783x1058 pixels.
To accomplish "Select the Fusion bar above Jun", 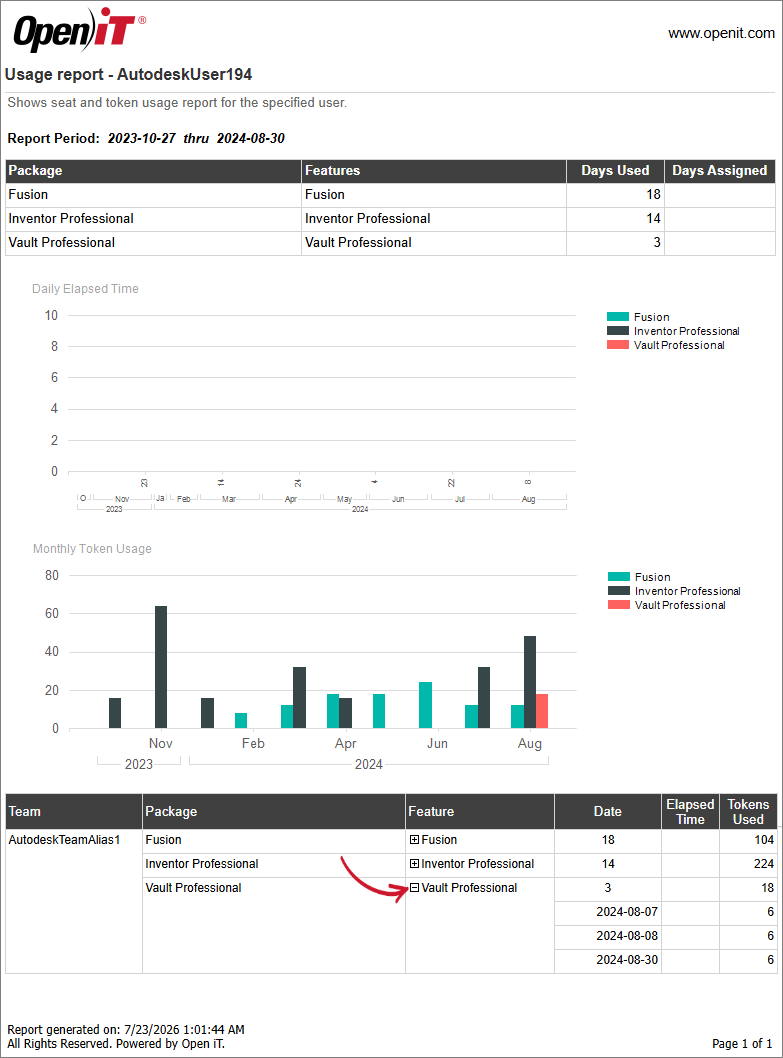I will 425,705.
